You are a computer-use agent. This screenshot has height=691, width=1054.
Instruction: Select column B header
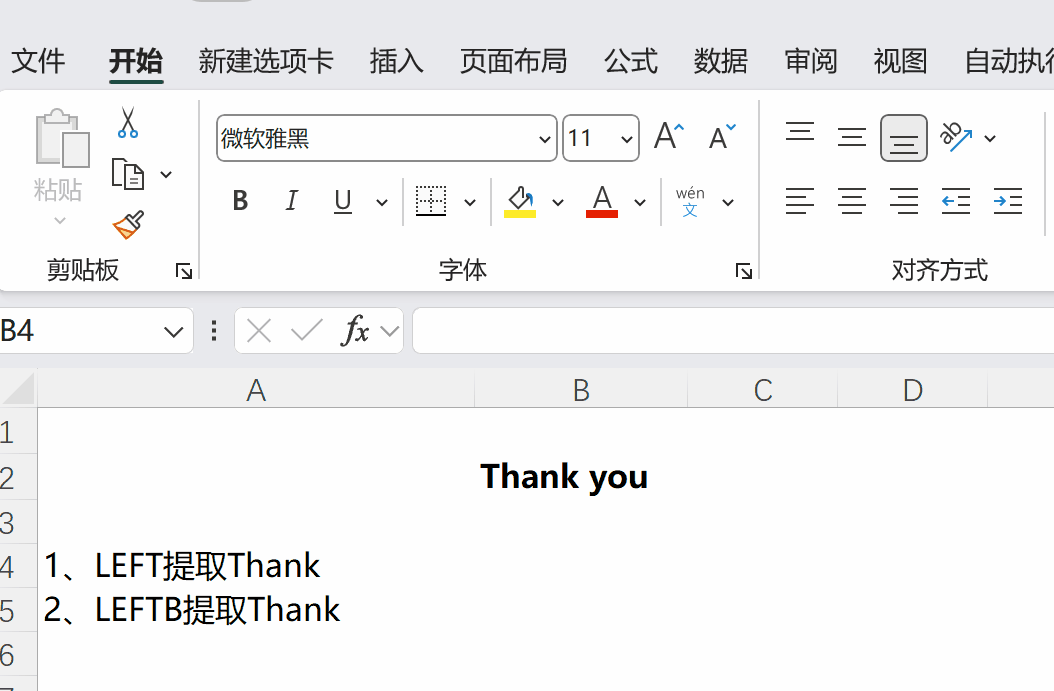[x=581, y=390]
